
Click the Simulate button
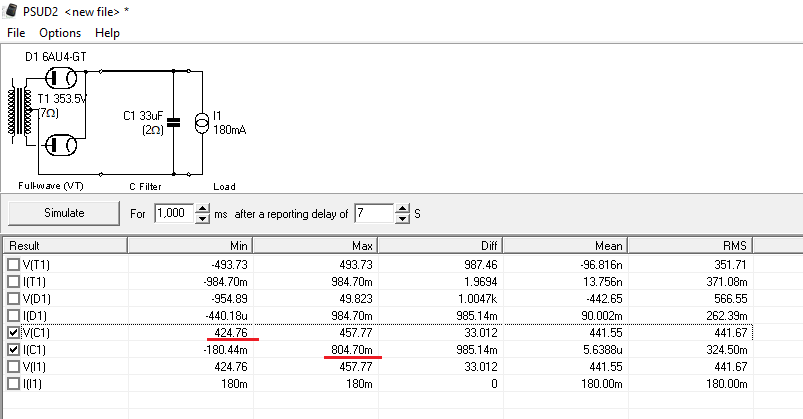pos(64,213)
